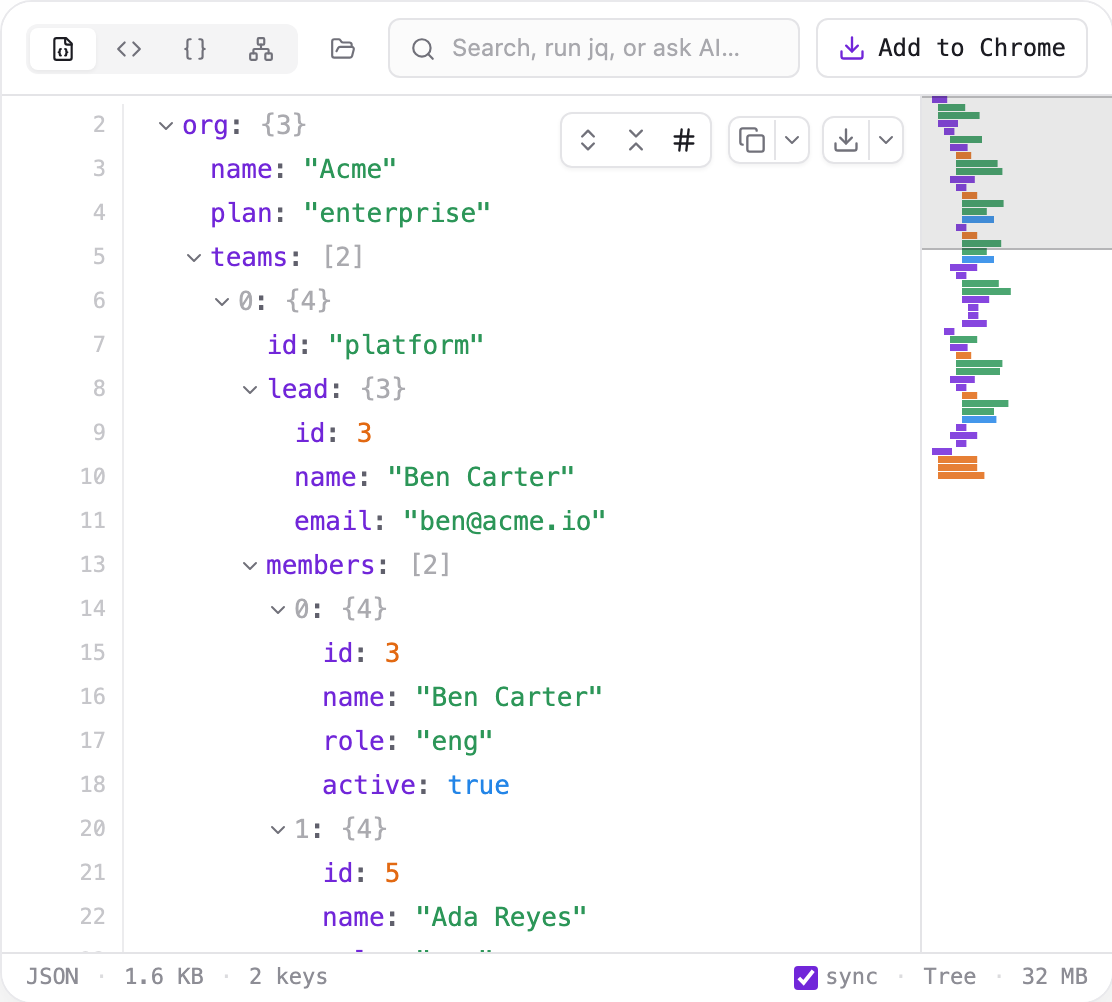Select the JSON file view icon
The image size is (1112, 1002).
tap(62, 49)
